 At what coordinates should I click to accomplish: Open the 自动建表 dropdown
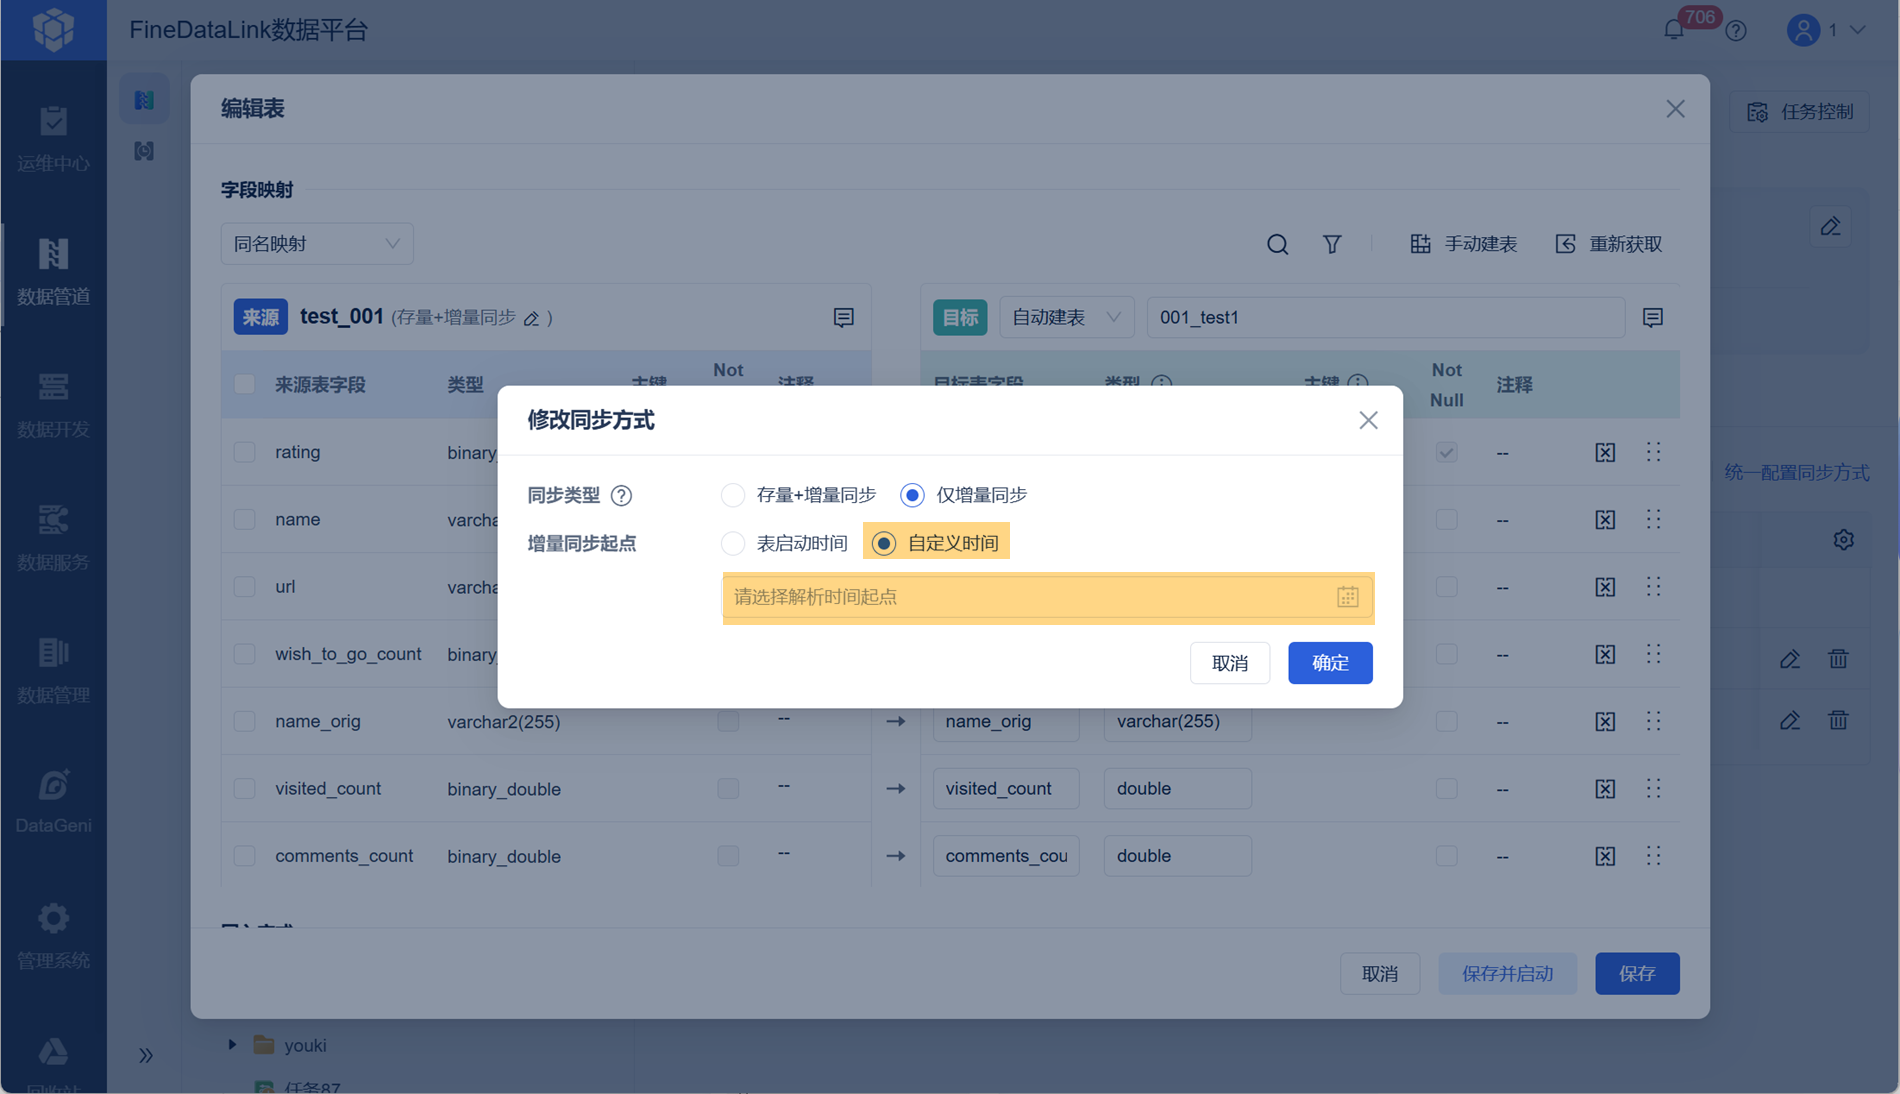[1066, 317]
